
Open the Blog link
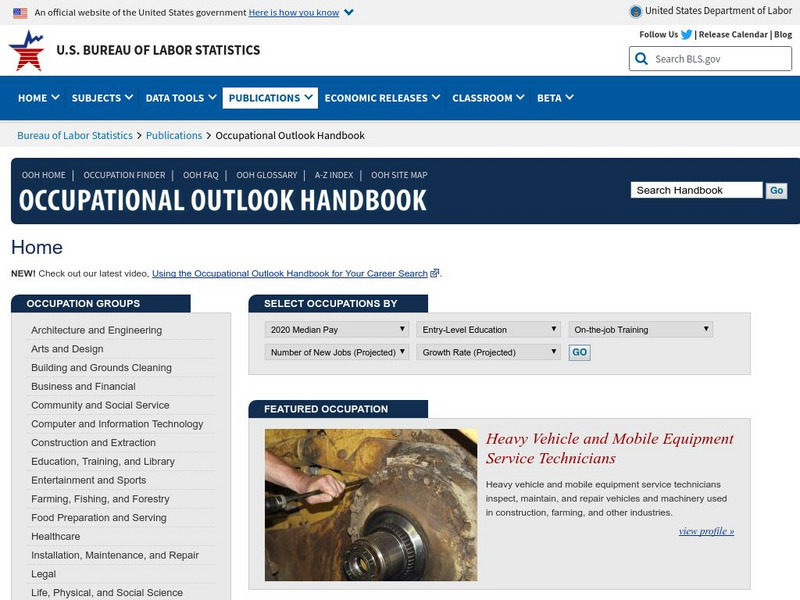[x=783, y=35]
